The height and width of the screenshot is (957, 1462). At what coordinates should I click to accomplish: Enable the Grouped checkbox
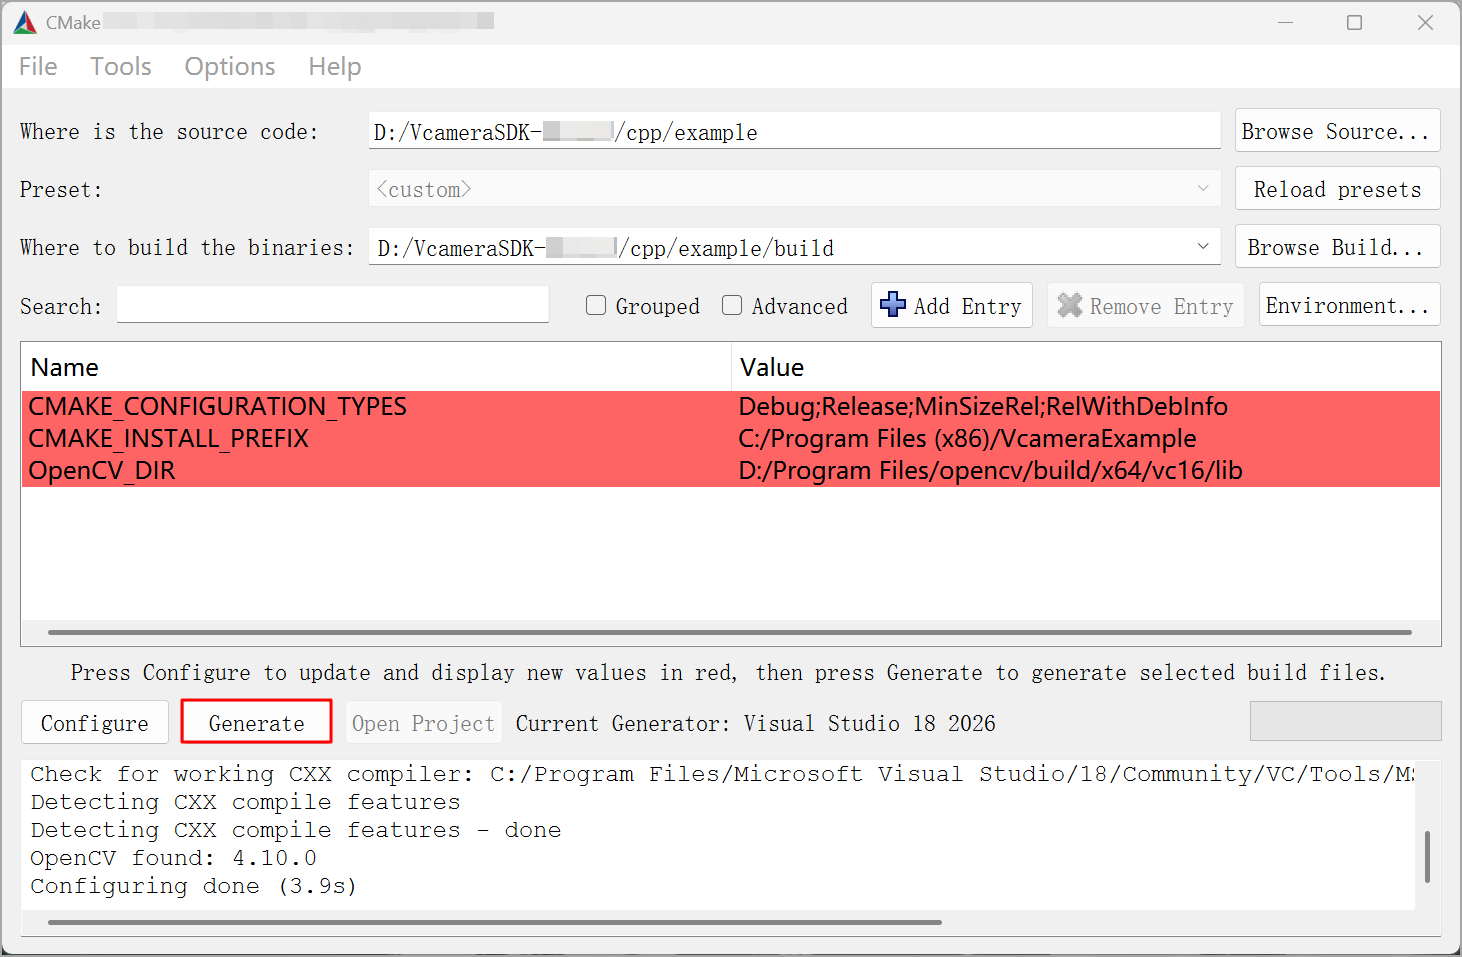pyautogui.click(x=596, y=306)
